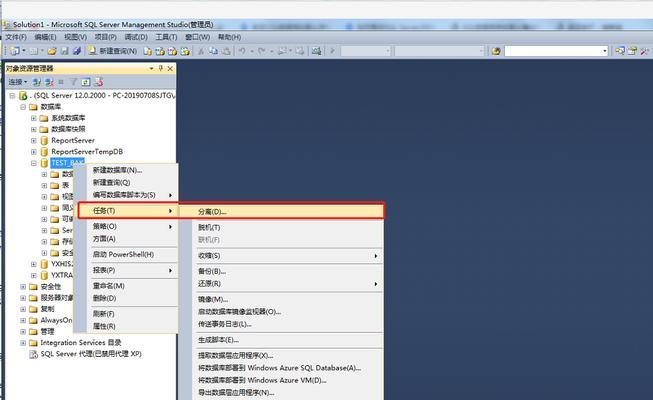Expand the 系统数据库 folder
This screenshot has width=653, height=400.
pos(34,118)
